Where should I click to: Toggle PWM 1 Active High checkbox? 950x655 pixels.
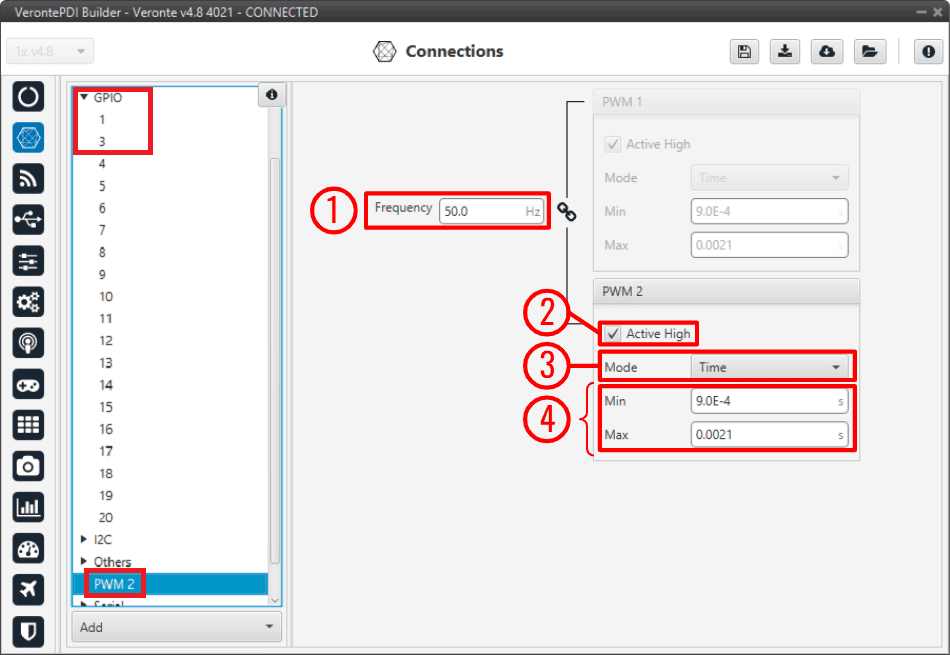(x=613, y=144)
